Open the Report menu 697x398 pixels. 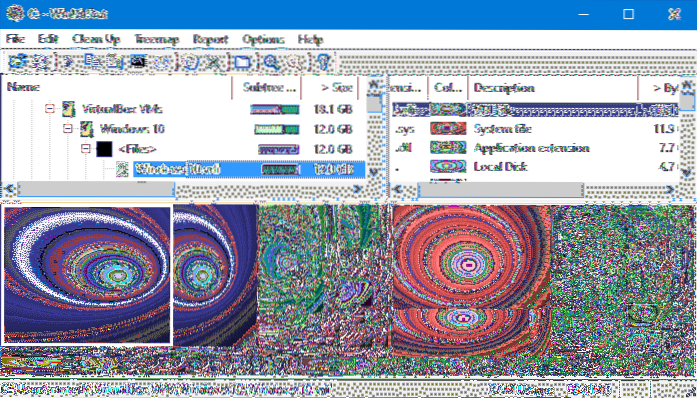(210, 40)
